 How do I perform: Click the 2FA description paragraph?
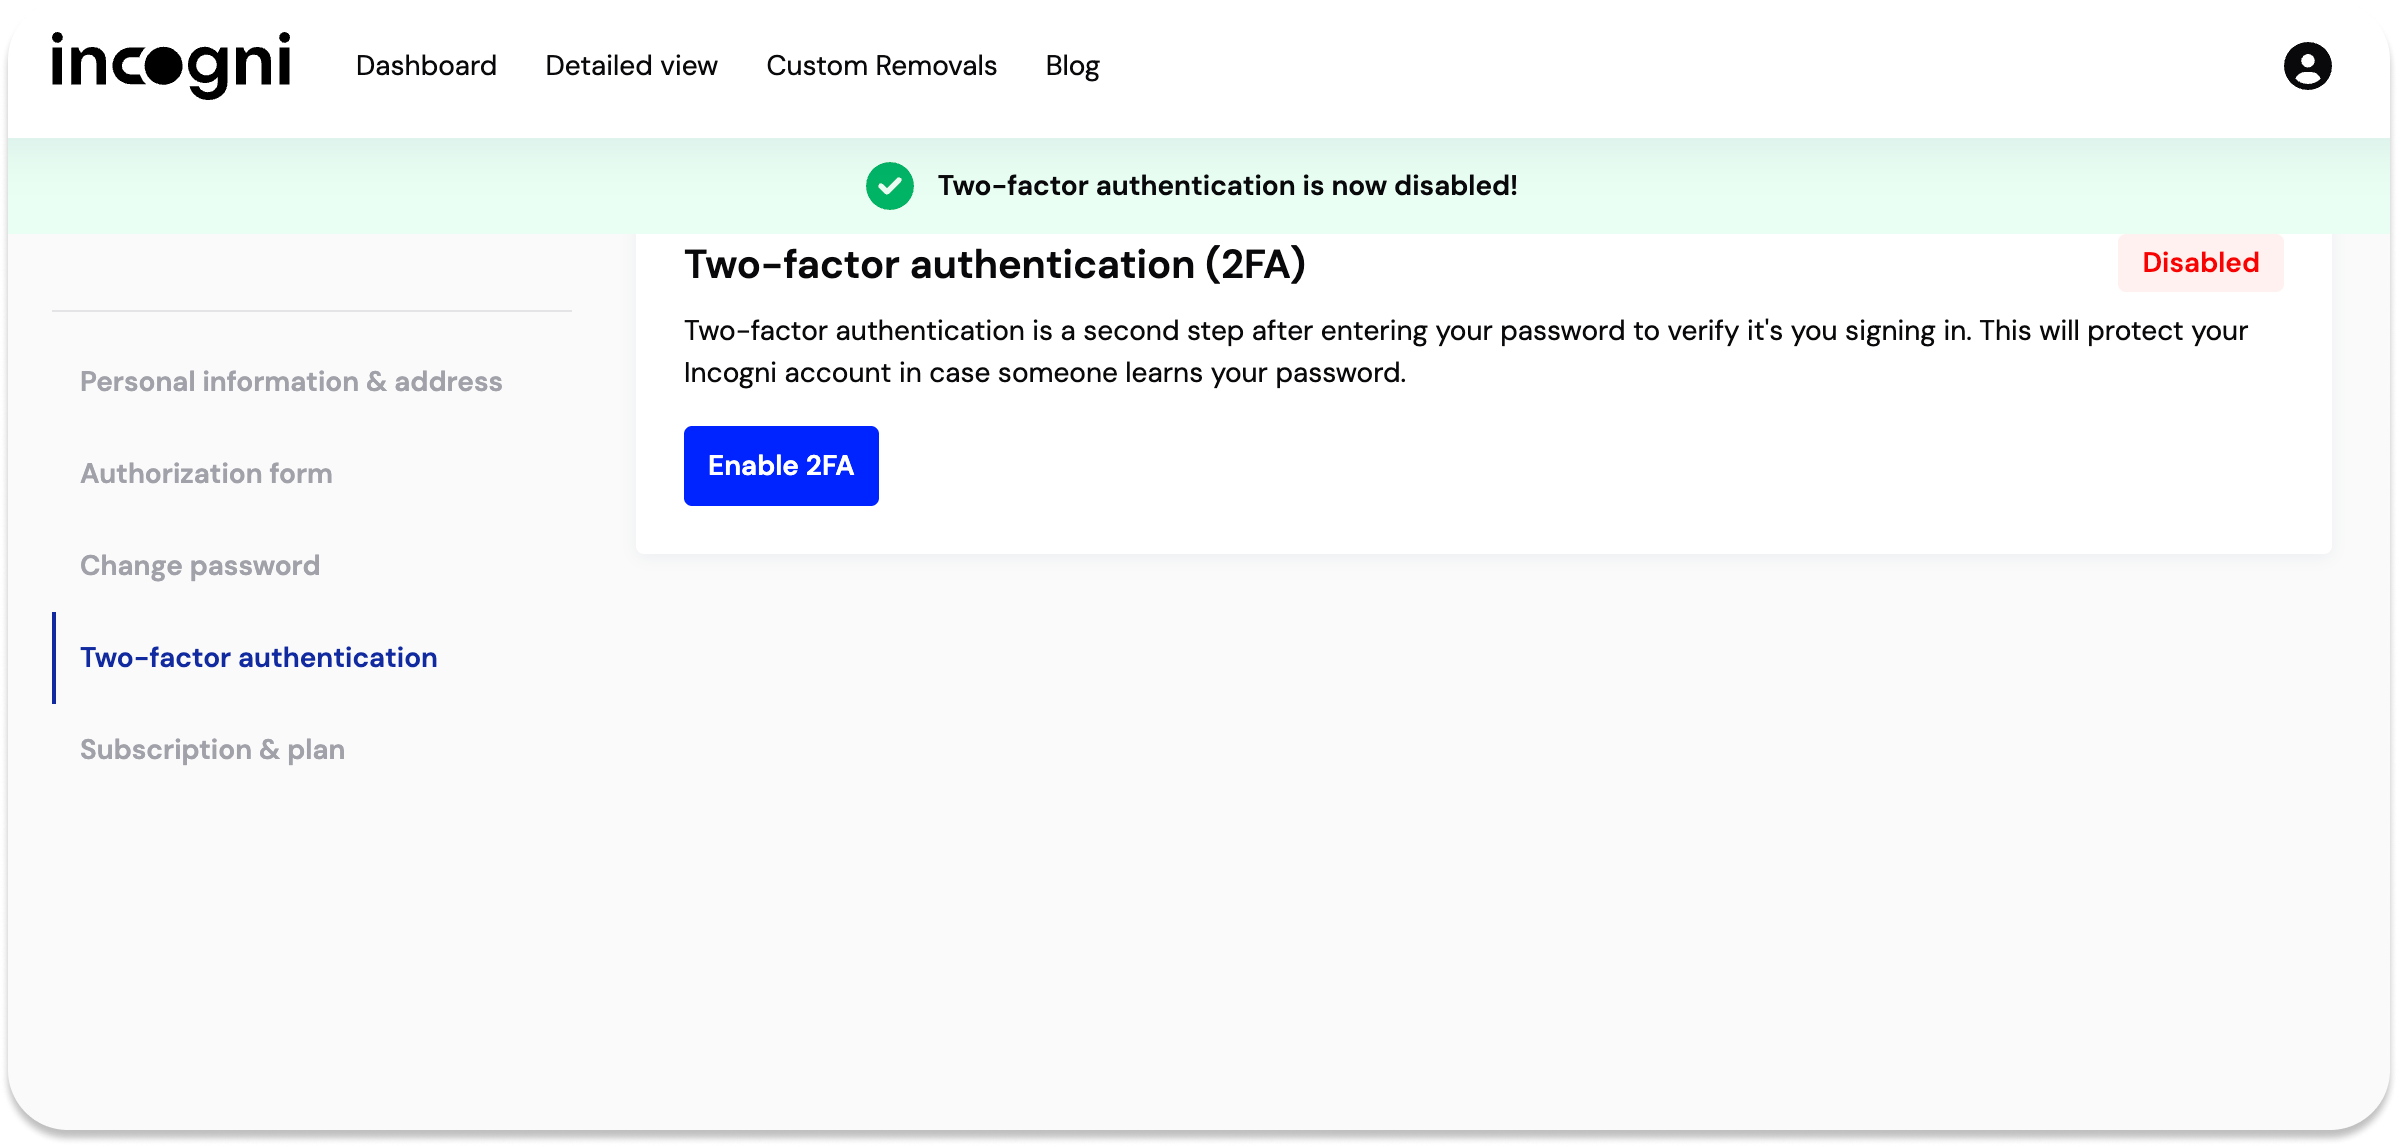coord(1464,351)
